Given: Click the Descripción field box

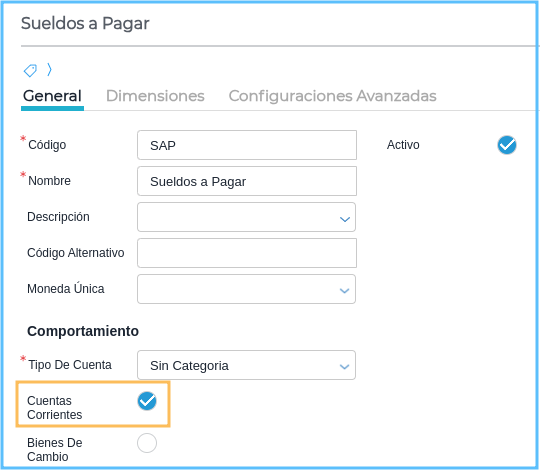Looking at the screenshot, I should (246, 217).
